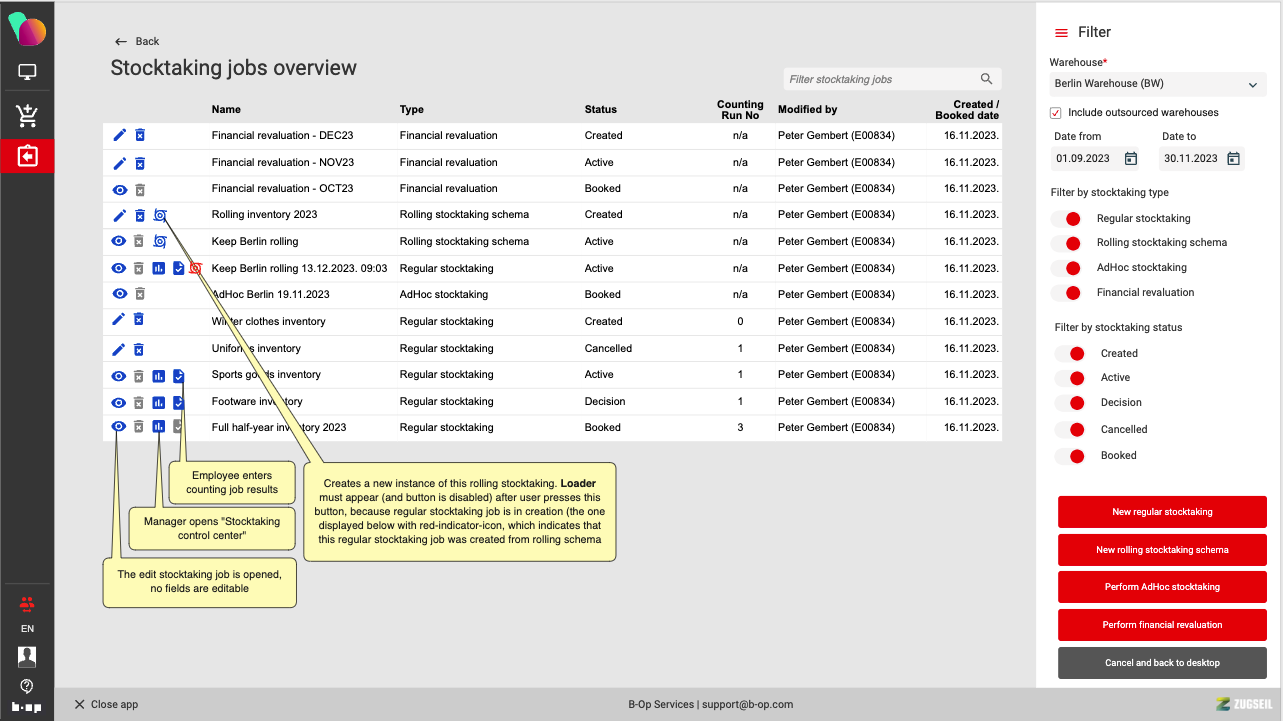Open the shopping cart sidebar icon
Screen dimensions: 1283x721
point(27,116)
